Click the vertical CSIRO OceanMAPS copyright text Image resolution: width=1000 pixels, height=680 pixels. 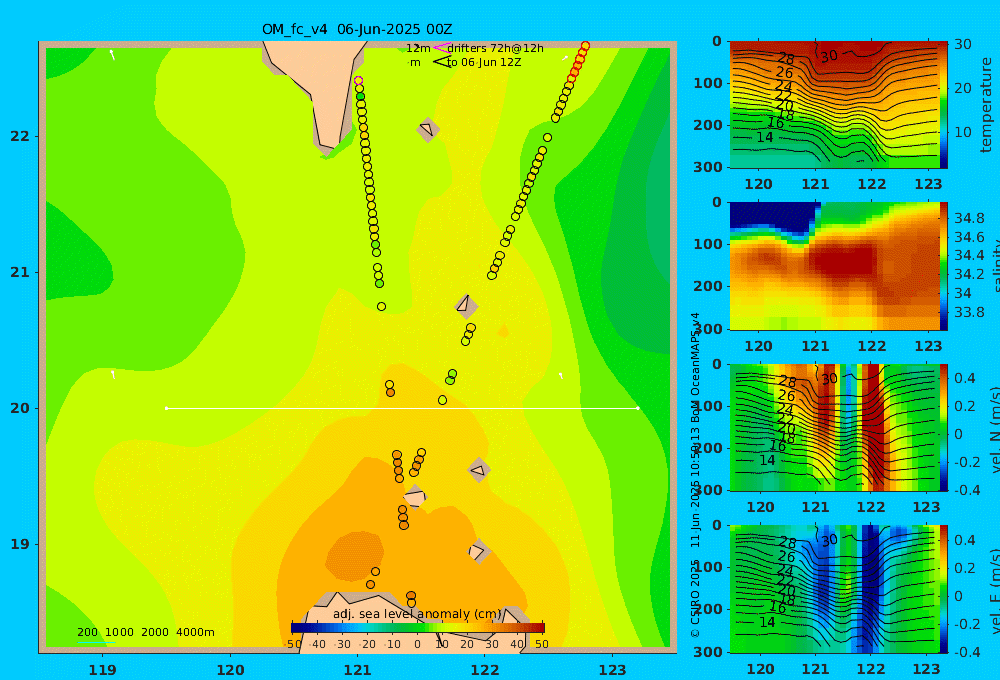coord(695,475)
